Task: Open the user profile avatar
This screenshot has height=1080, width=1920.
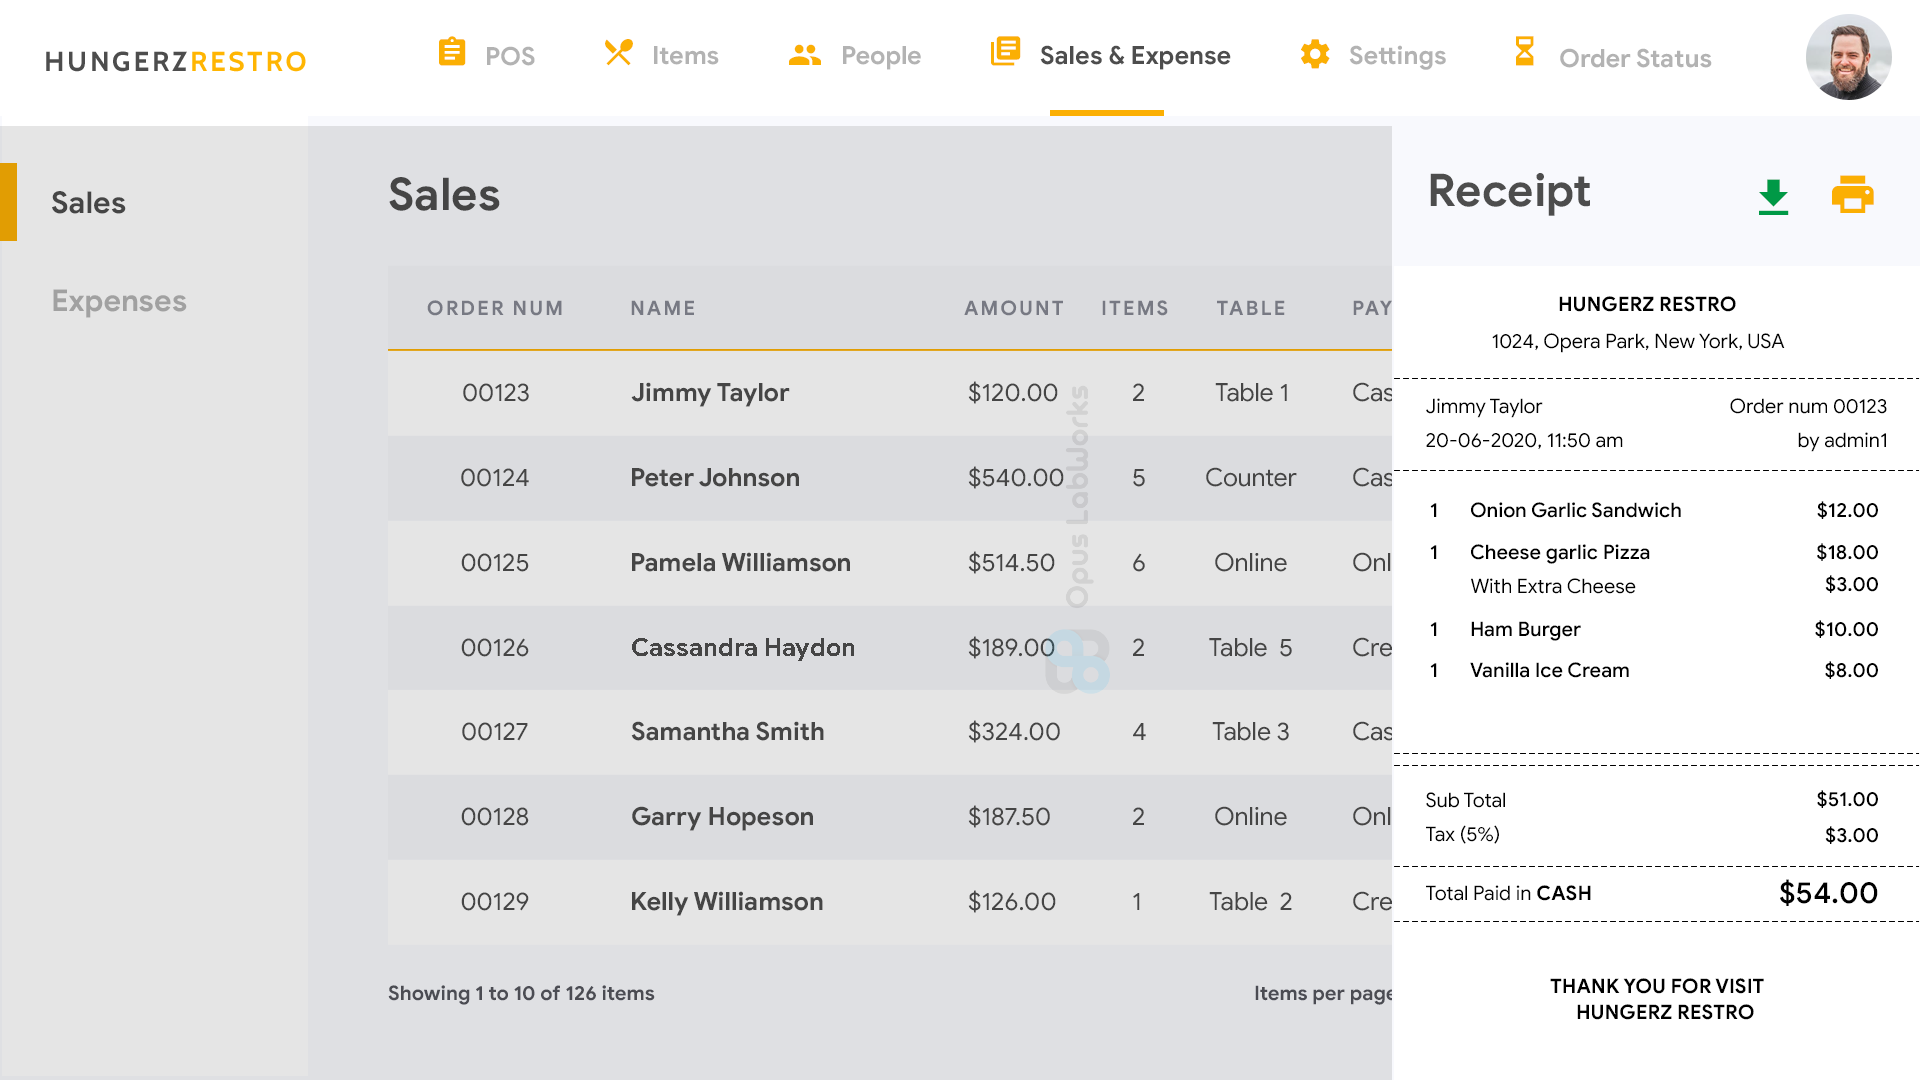Action: click(1848, 57)
